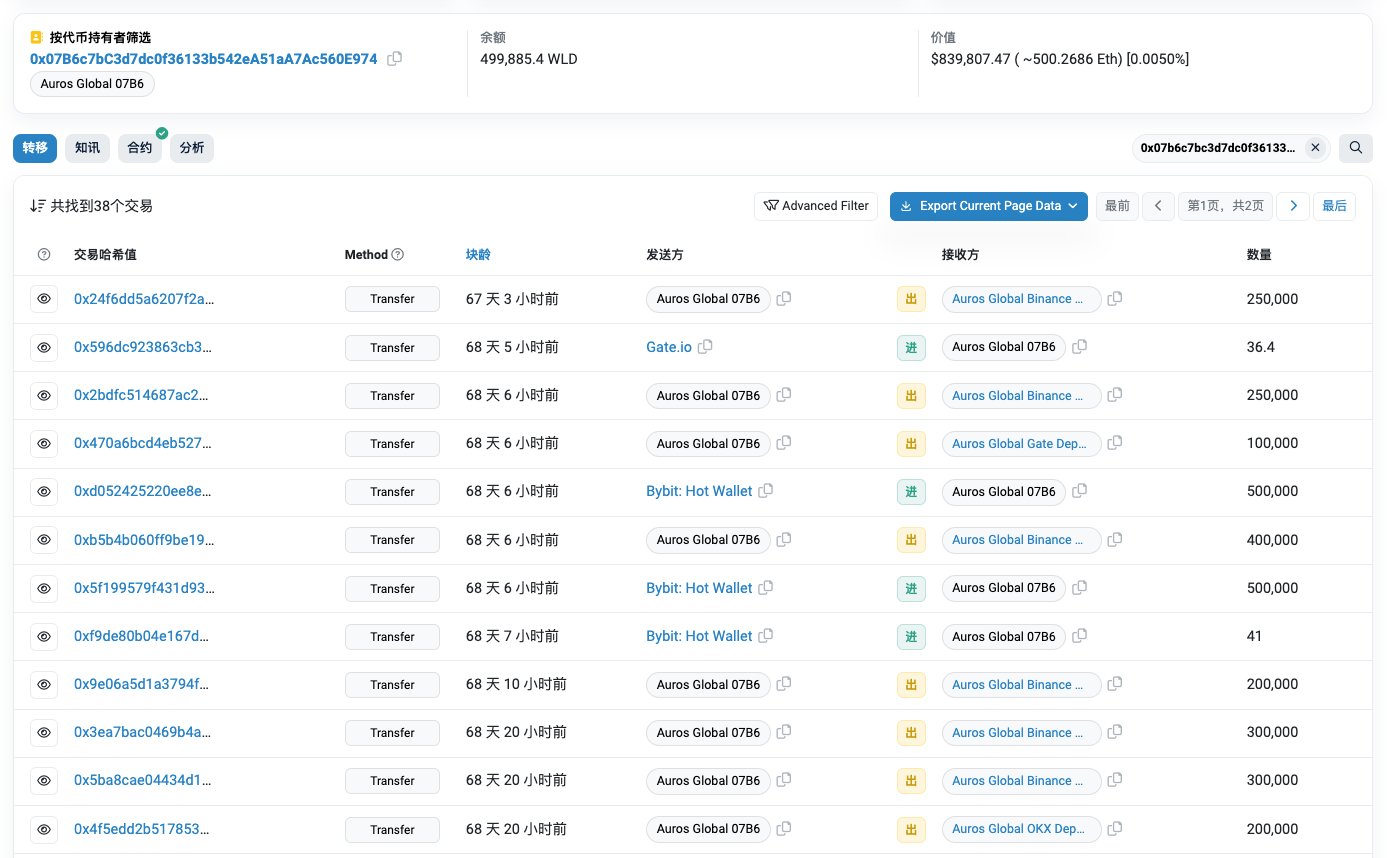Switch to the 知讯 tab
Image resolution: width=1387 pixels, height=858 pixels.
click(87, 148)
